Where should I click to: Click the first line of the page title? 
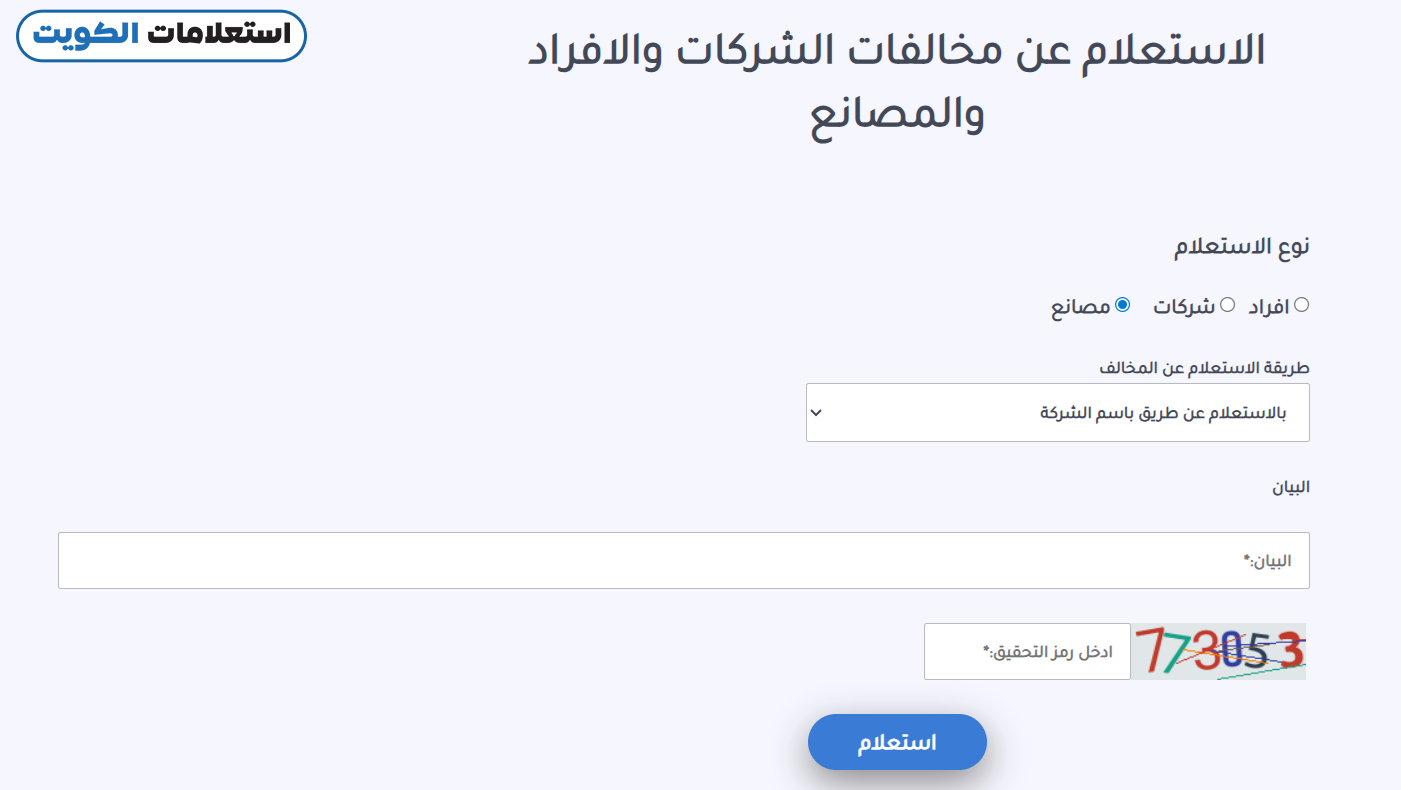coord(896,52)
